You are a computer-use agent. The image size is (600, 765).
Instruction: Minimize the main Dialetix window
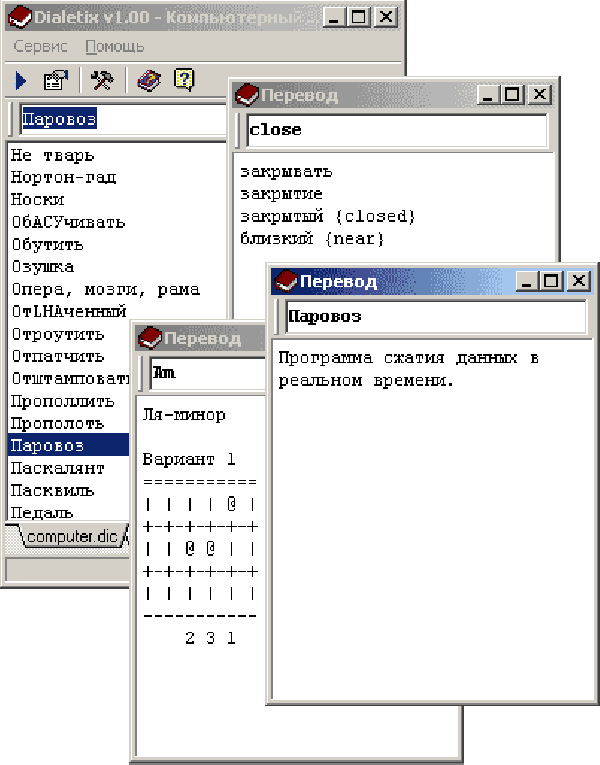point(335,17)
